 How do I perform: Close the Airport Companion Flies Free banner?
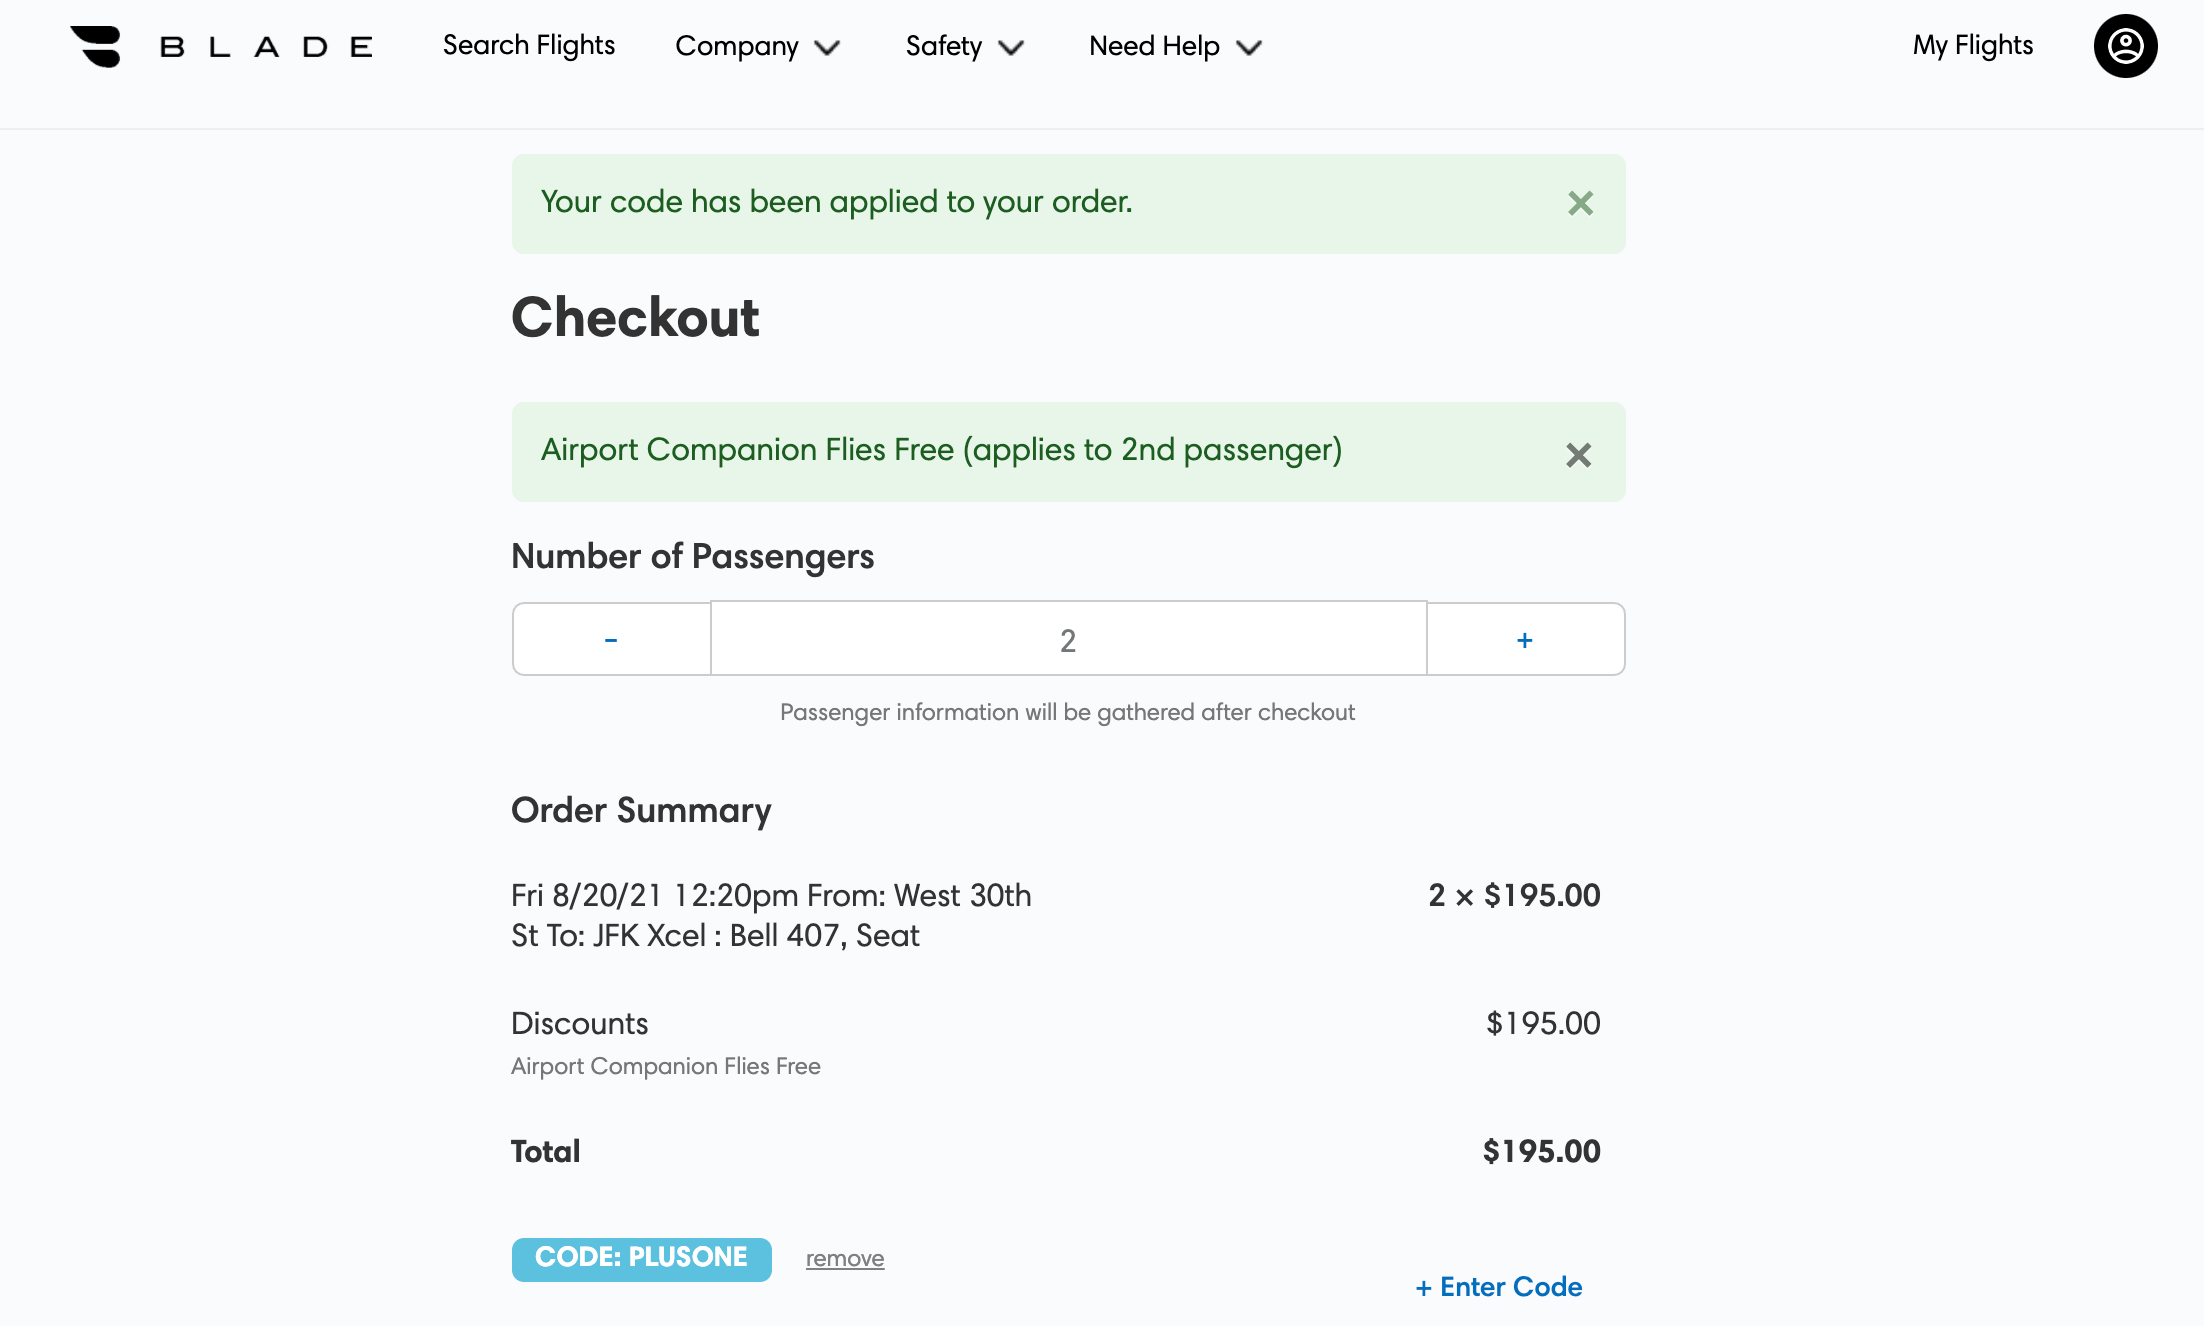click(1578, 455)
